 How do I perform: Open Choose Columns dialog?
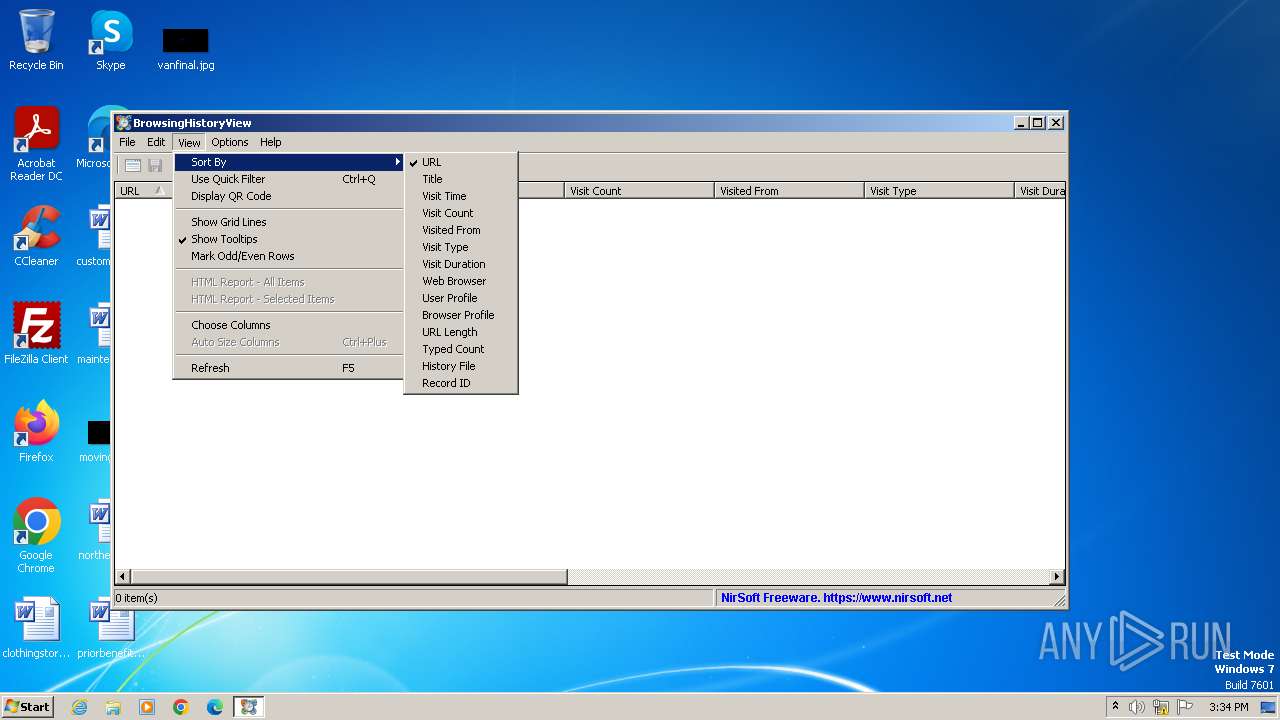click(289, 325)
